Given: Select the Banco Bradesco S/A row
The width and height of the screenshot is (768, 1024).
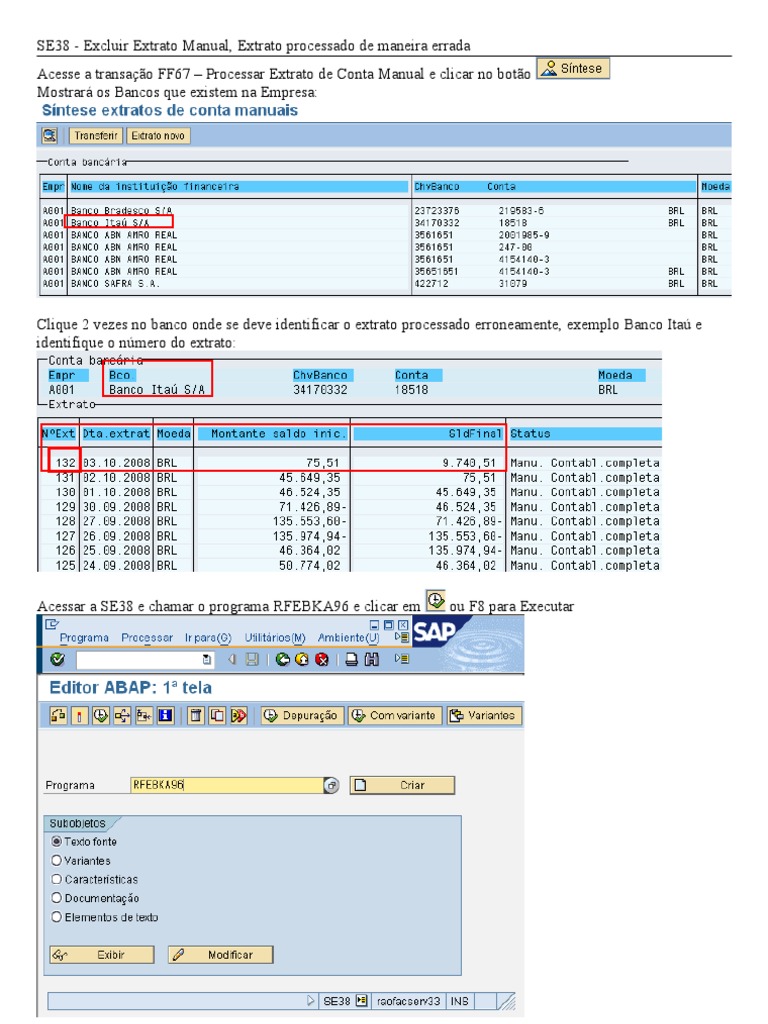Looking at the screenshot, I should pos(385,211).
